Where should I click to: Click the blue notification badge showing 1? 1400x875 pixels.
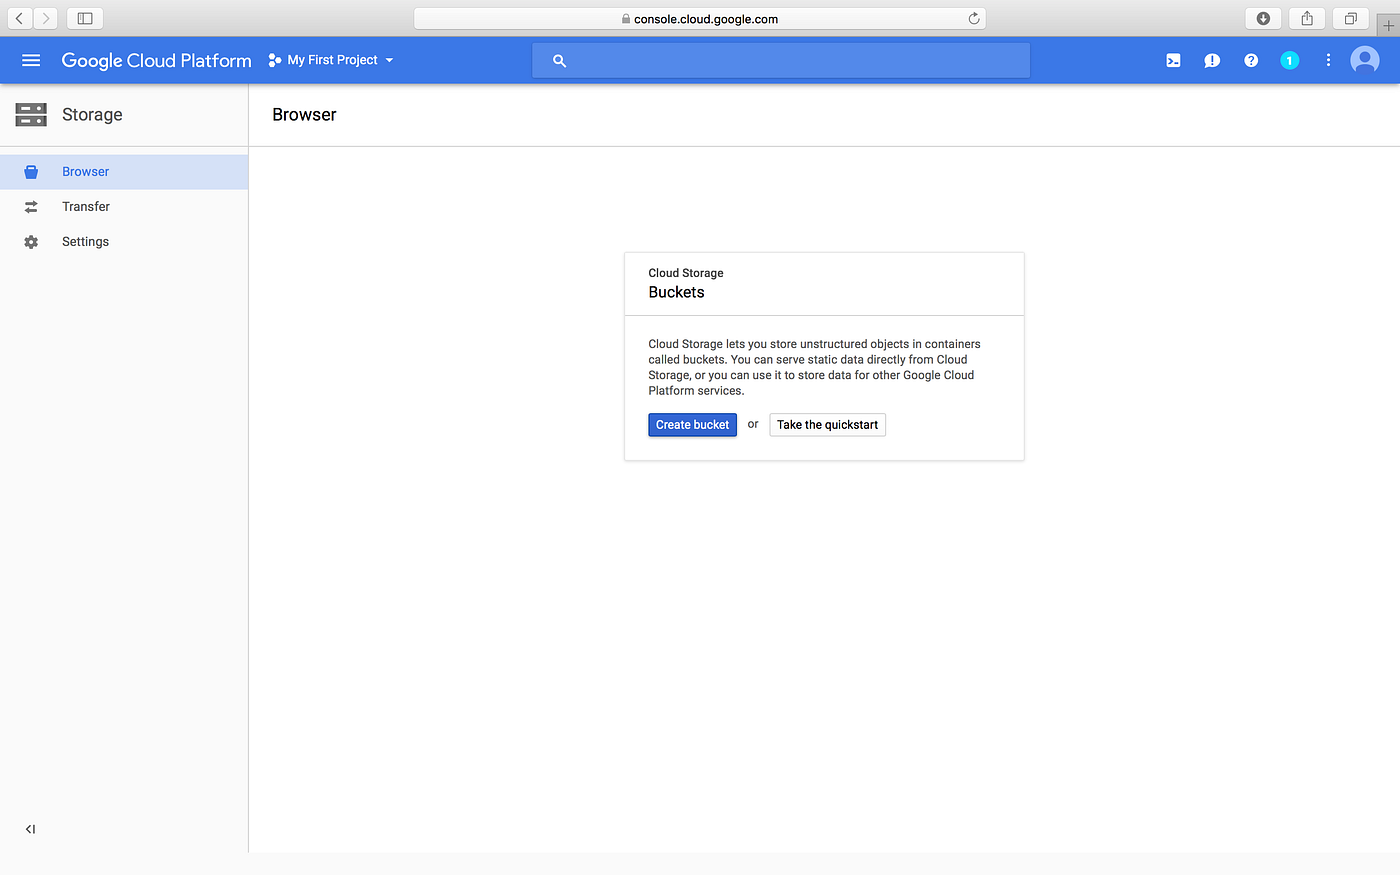pos(1289,60)
